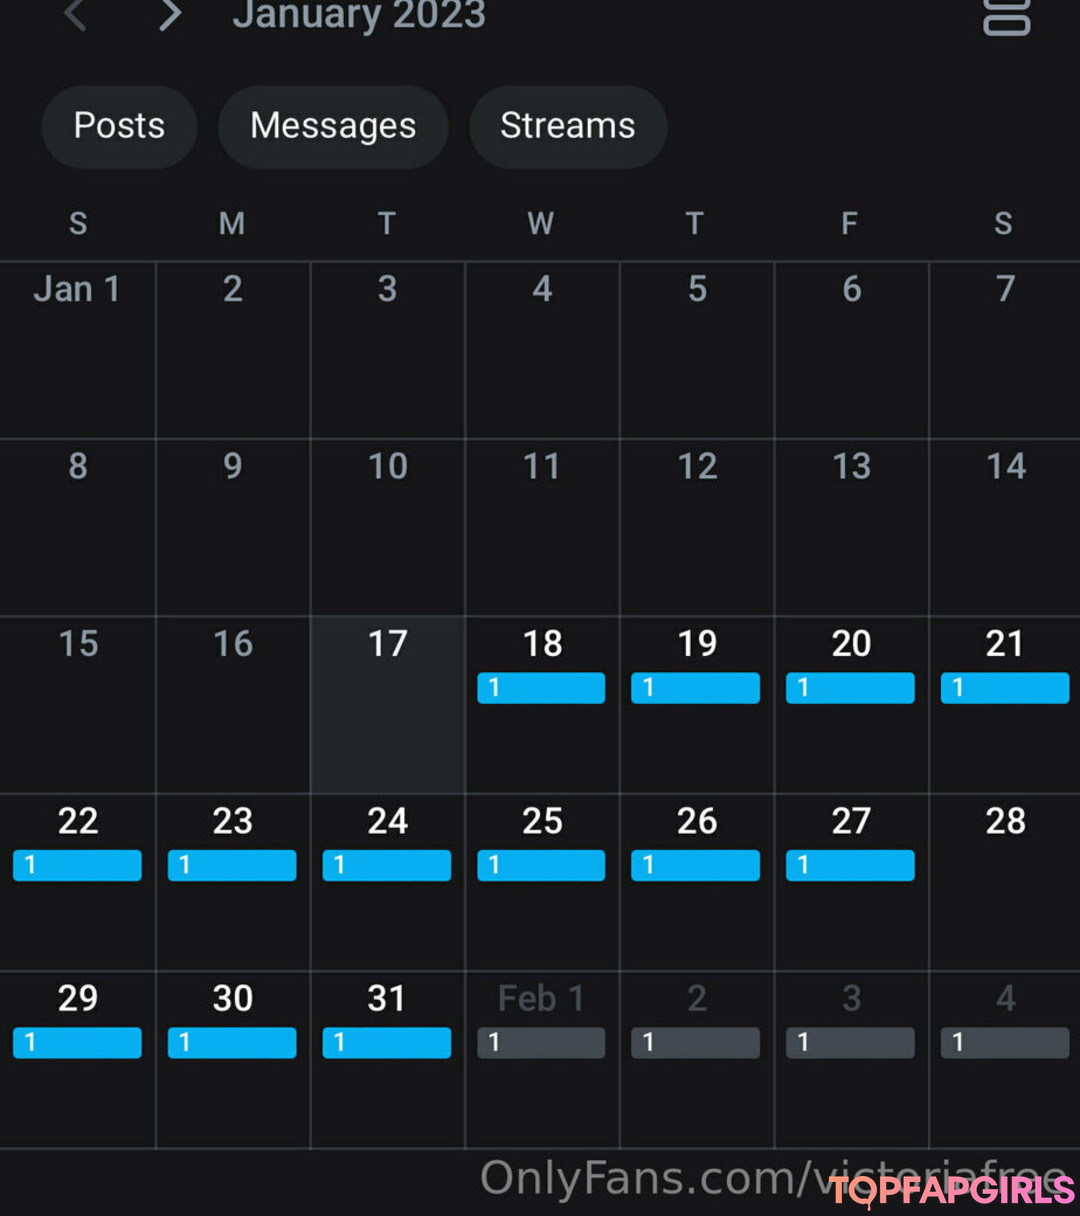
Task: Open grey scheduled item on February 4
Action: pyautogui.click(x=1004, y=1043)
